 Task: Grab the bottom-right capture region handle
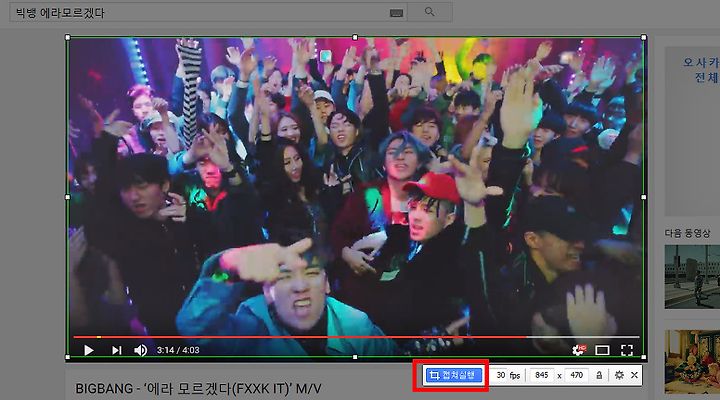(x=644, y=357)
